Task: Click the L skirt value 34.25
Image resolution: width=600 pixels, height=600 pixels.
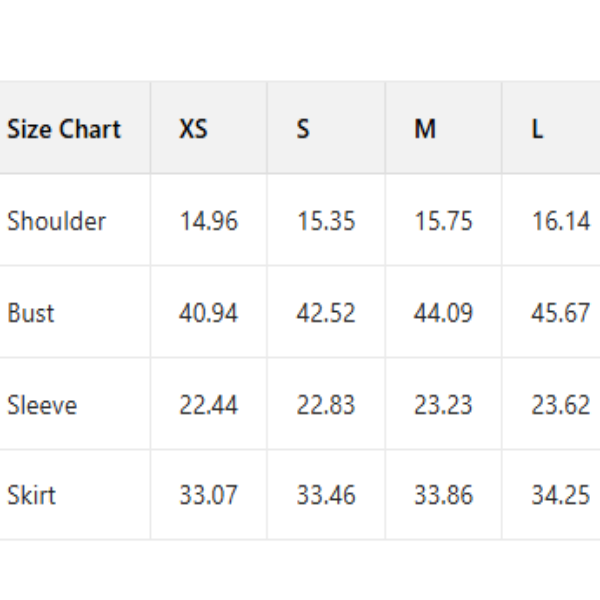Action: click(560, 495)
